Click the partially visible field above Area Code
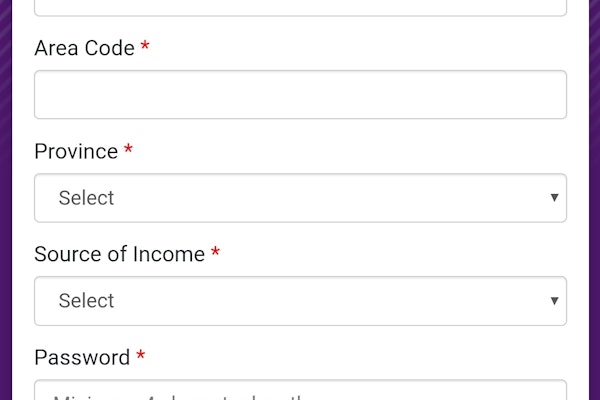 click(x=300, y=7)
